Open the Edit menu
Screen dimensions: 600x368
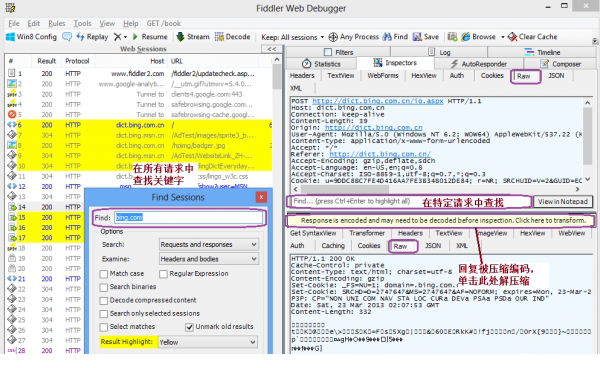point(34,23)
